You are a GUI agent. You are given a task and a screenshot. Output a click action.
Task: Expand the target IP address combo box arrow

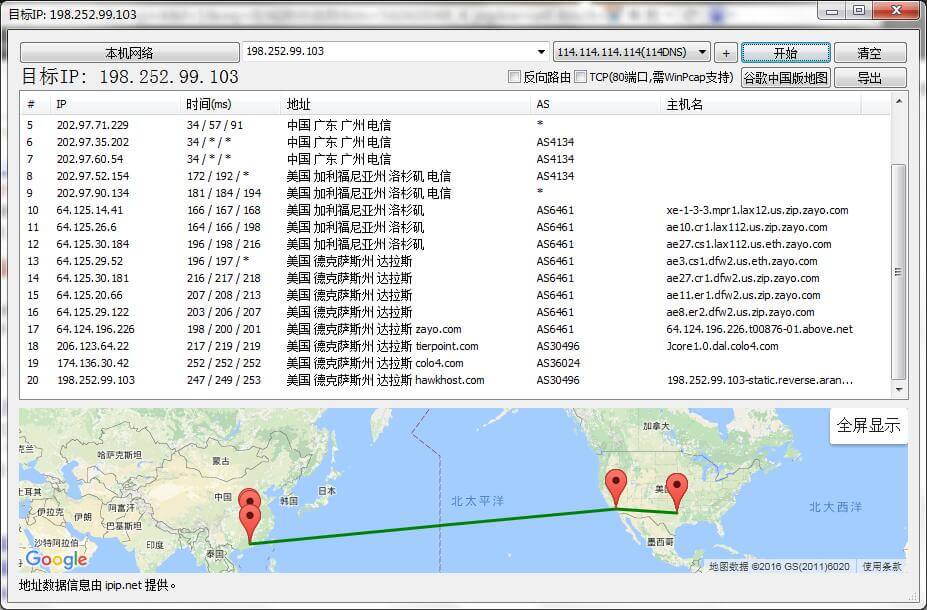tap(541, 52)
